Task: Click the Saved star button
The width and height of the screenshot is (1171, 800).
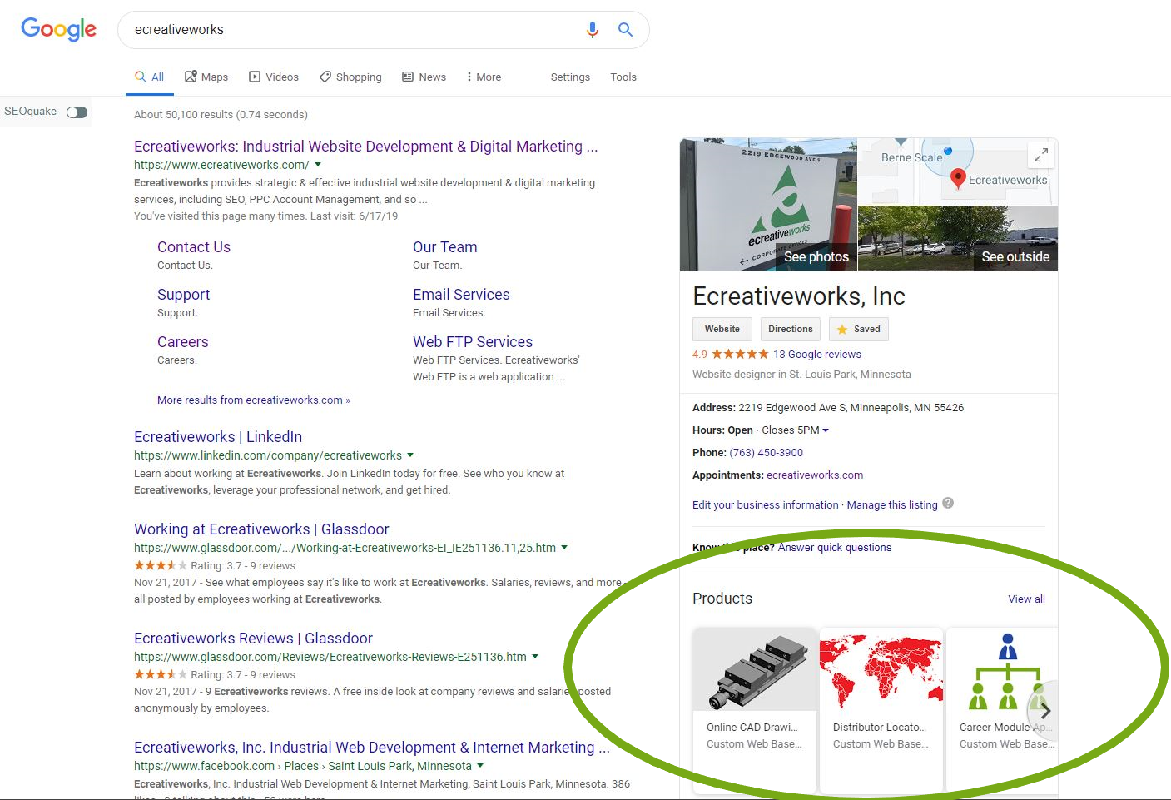Action: [858, 329]
